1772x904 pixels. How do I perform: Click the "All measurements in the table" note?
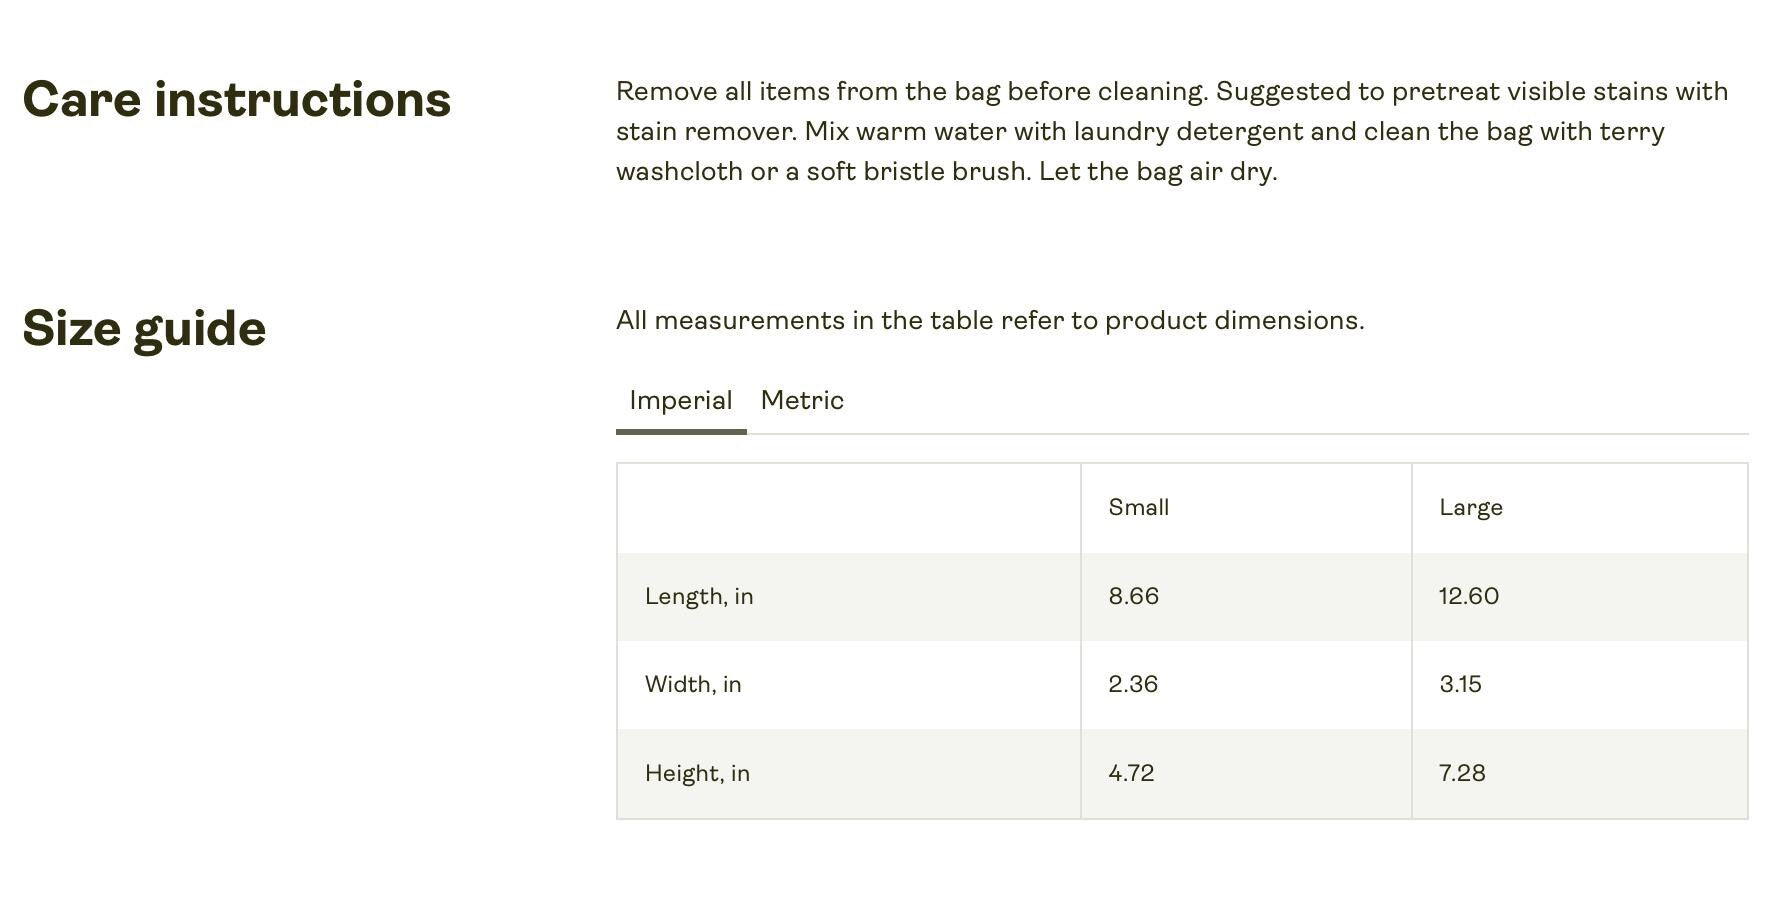pyautogui.click(x=989, y=321)
